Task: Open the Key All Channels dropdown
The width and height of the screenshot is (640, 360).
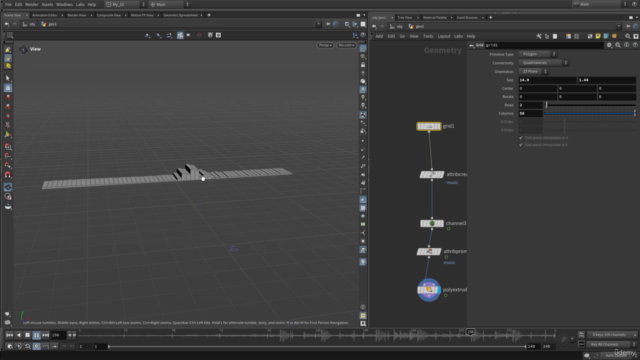Action: pos(611,344)
